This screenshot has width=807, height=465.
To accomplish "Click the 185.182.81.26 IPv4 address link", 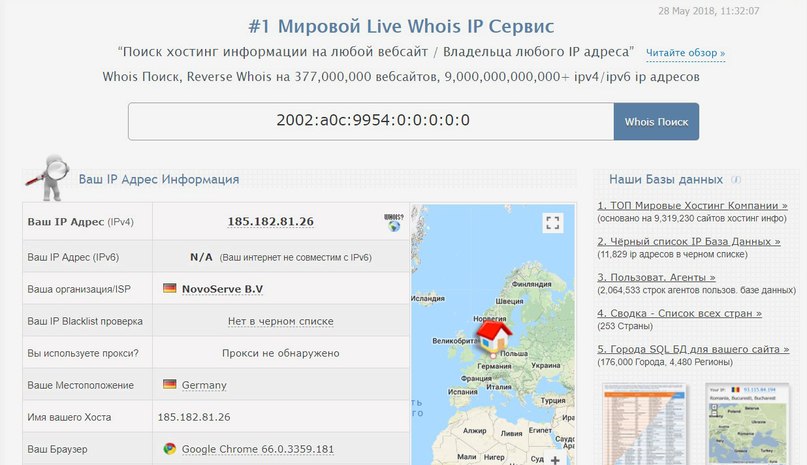I will tap(270, 221).
